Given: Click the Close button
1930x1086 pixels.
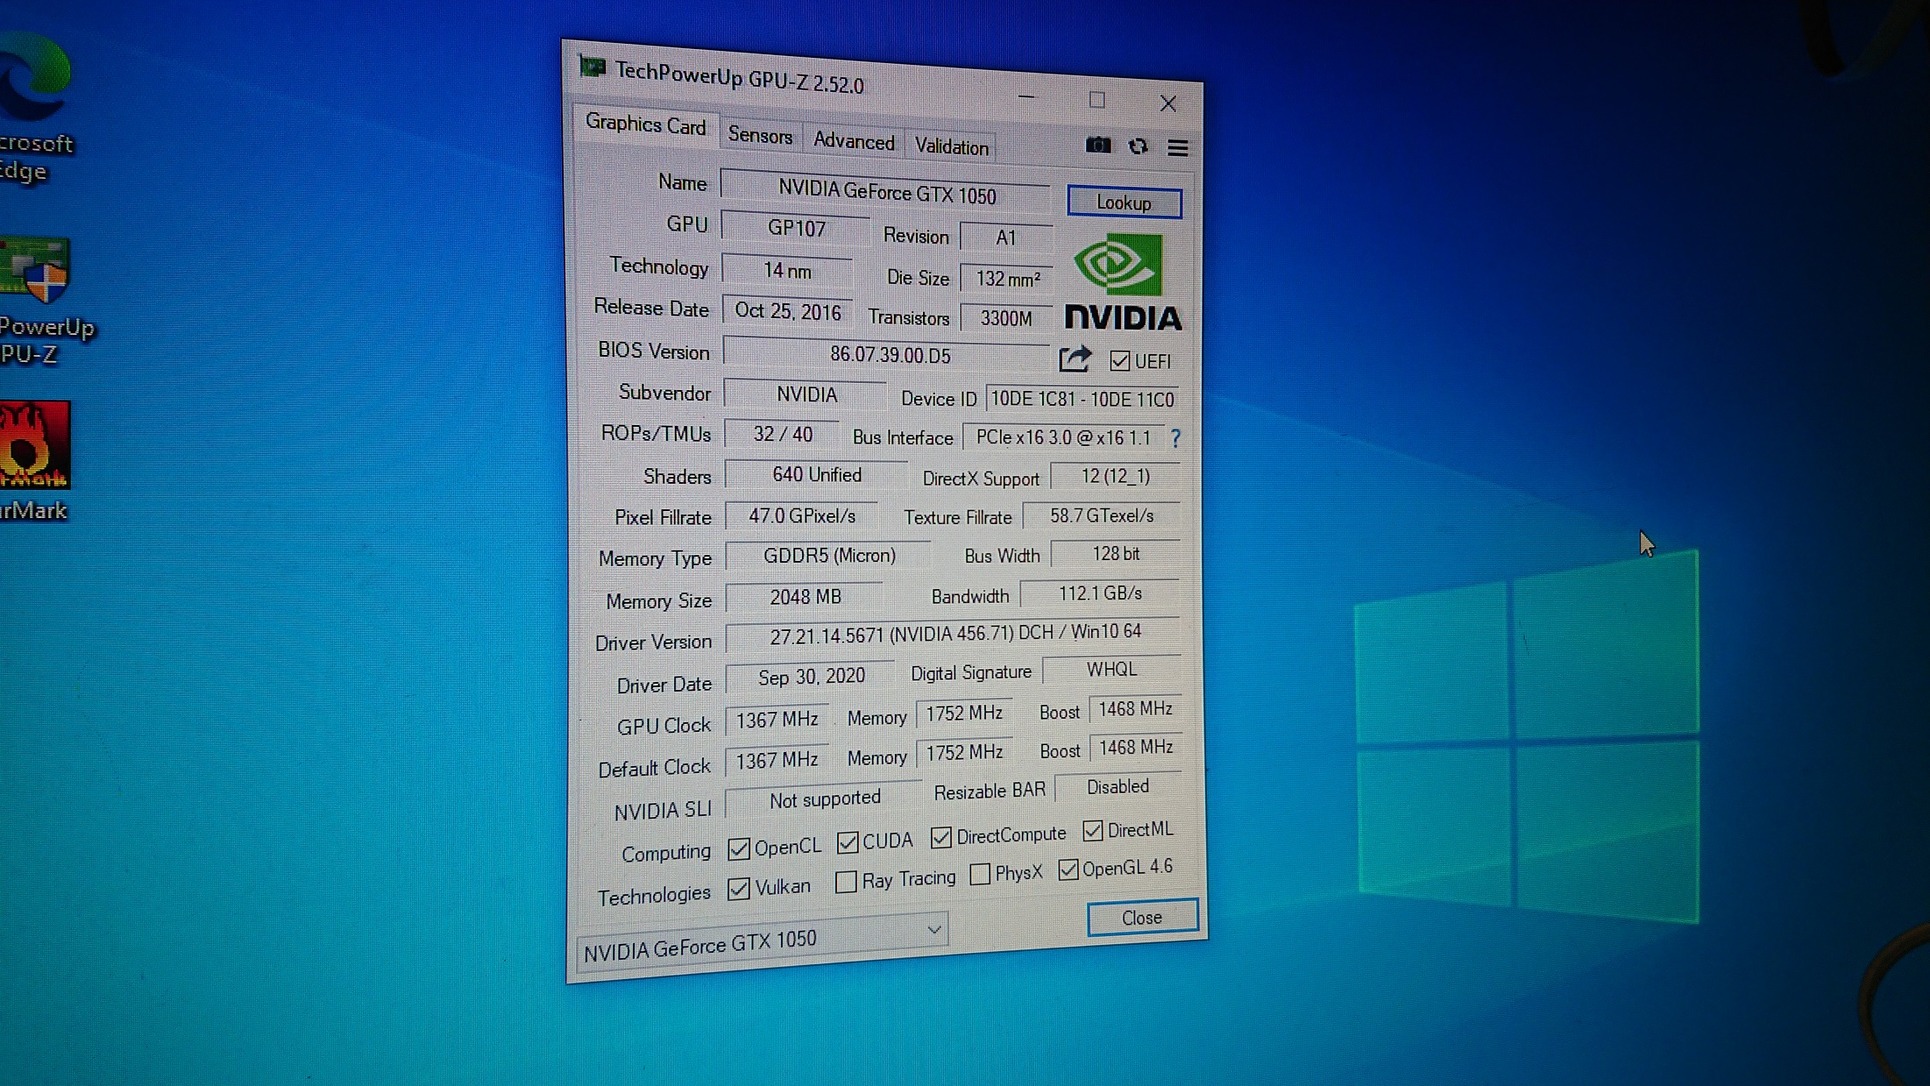Looking at the screenshot, I should pyautogui.click(x=1141, y=918).
